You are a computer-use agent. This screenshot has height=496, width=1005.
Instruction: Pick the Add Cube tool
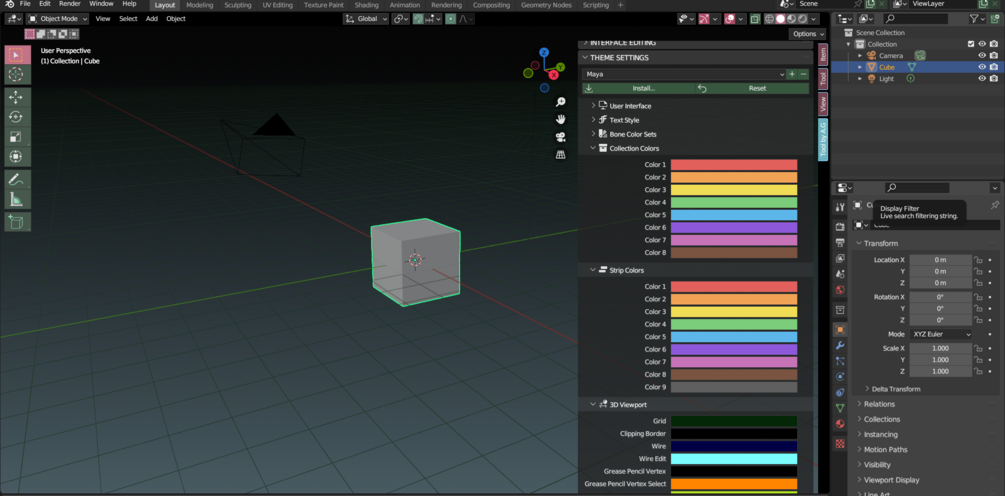[x=17, y=222]
